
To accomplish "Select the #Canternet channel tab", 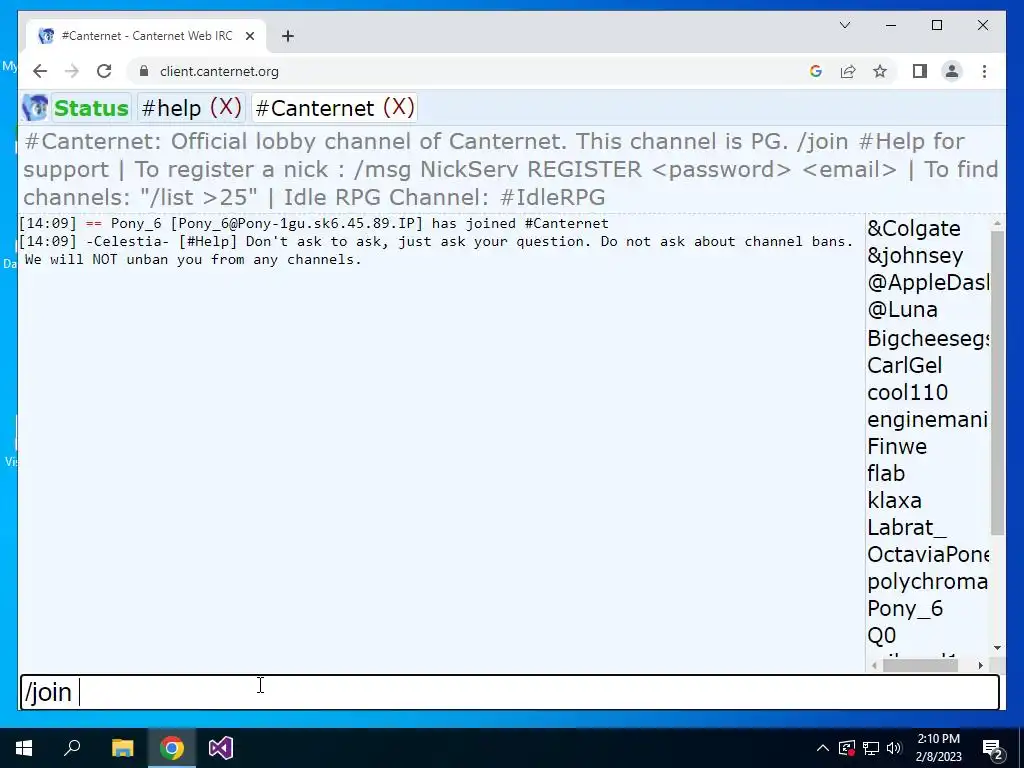I will coord(315,108).
